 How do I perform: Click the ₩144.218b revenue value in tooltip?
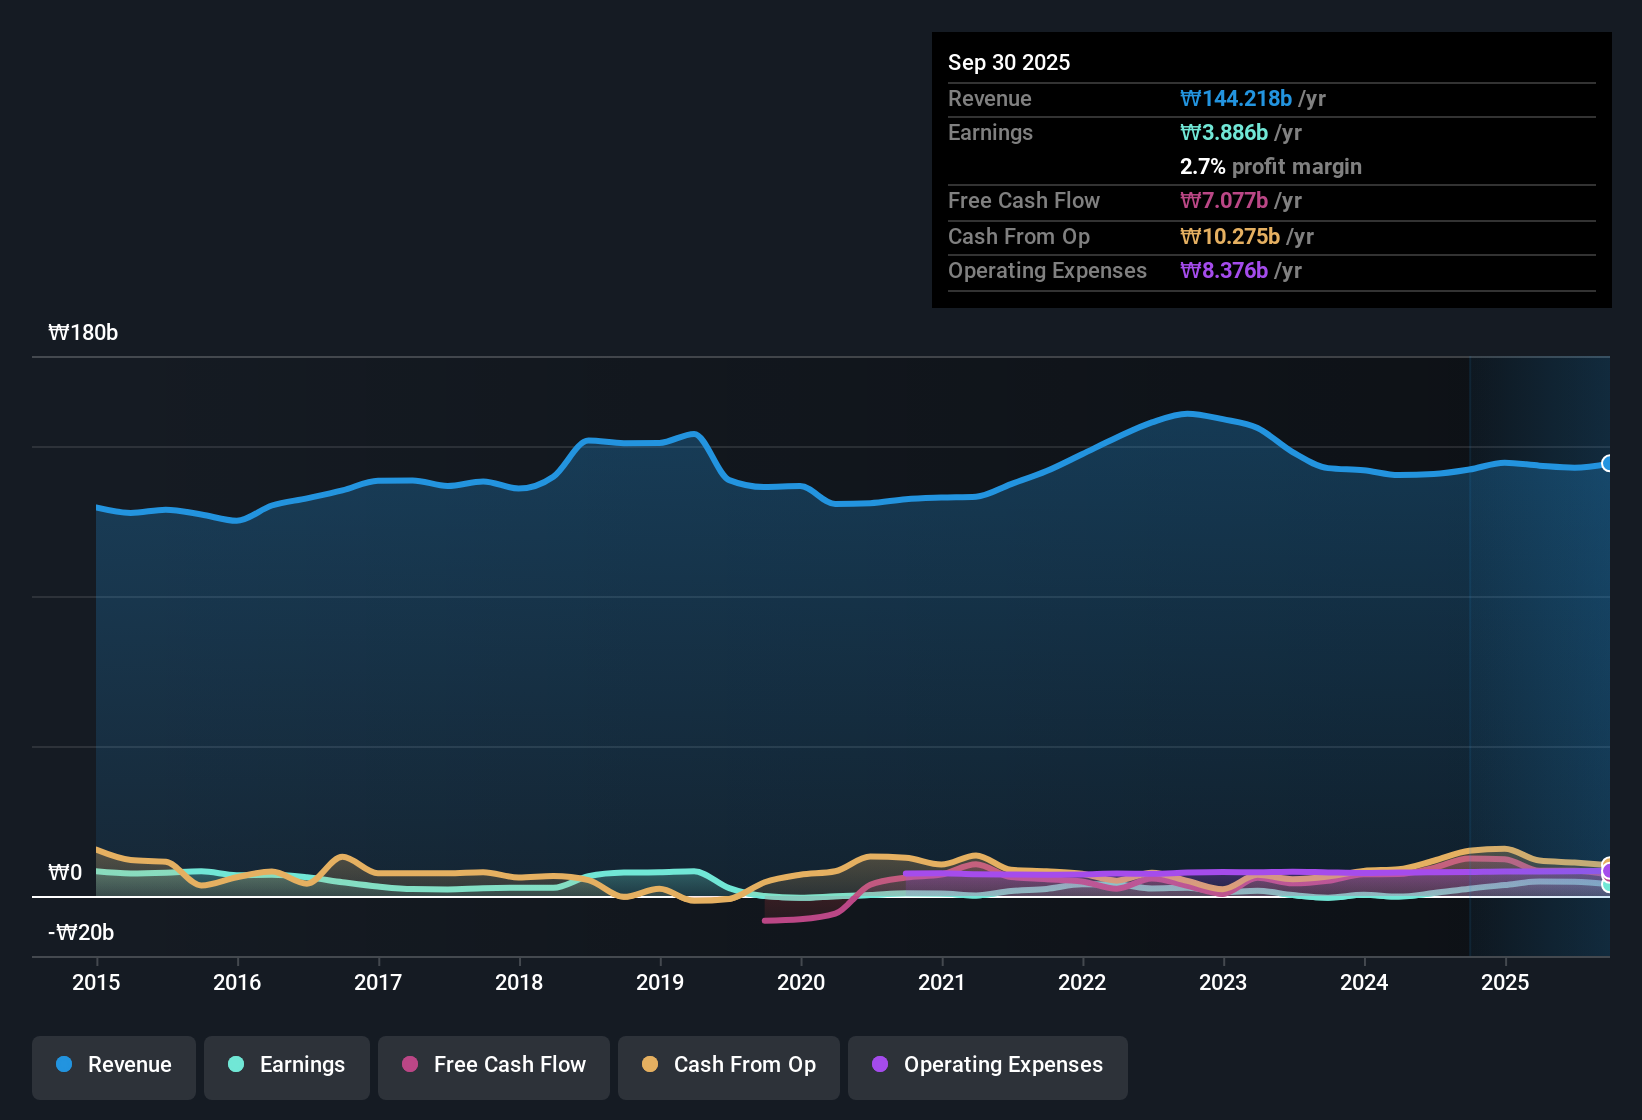pyautogui.click(x=1236, y=98)
